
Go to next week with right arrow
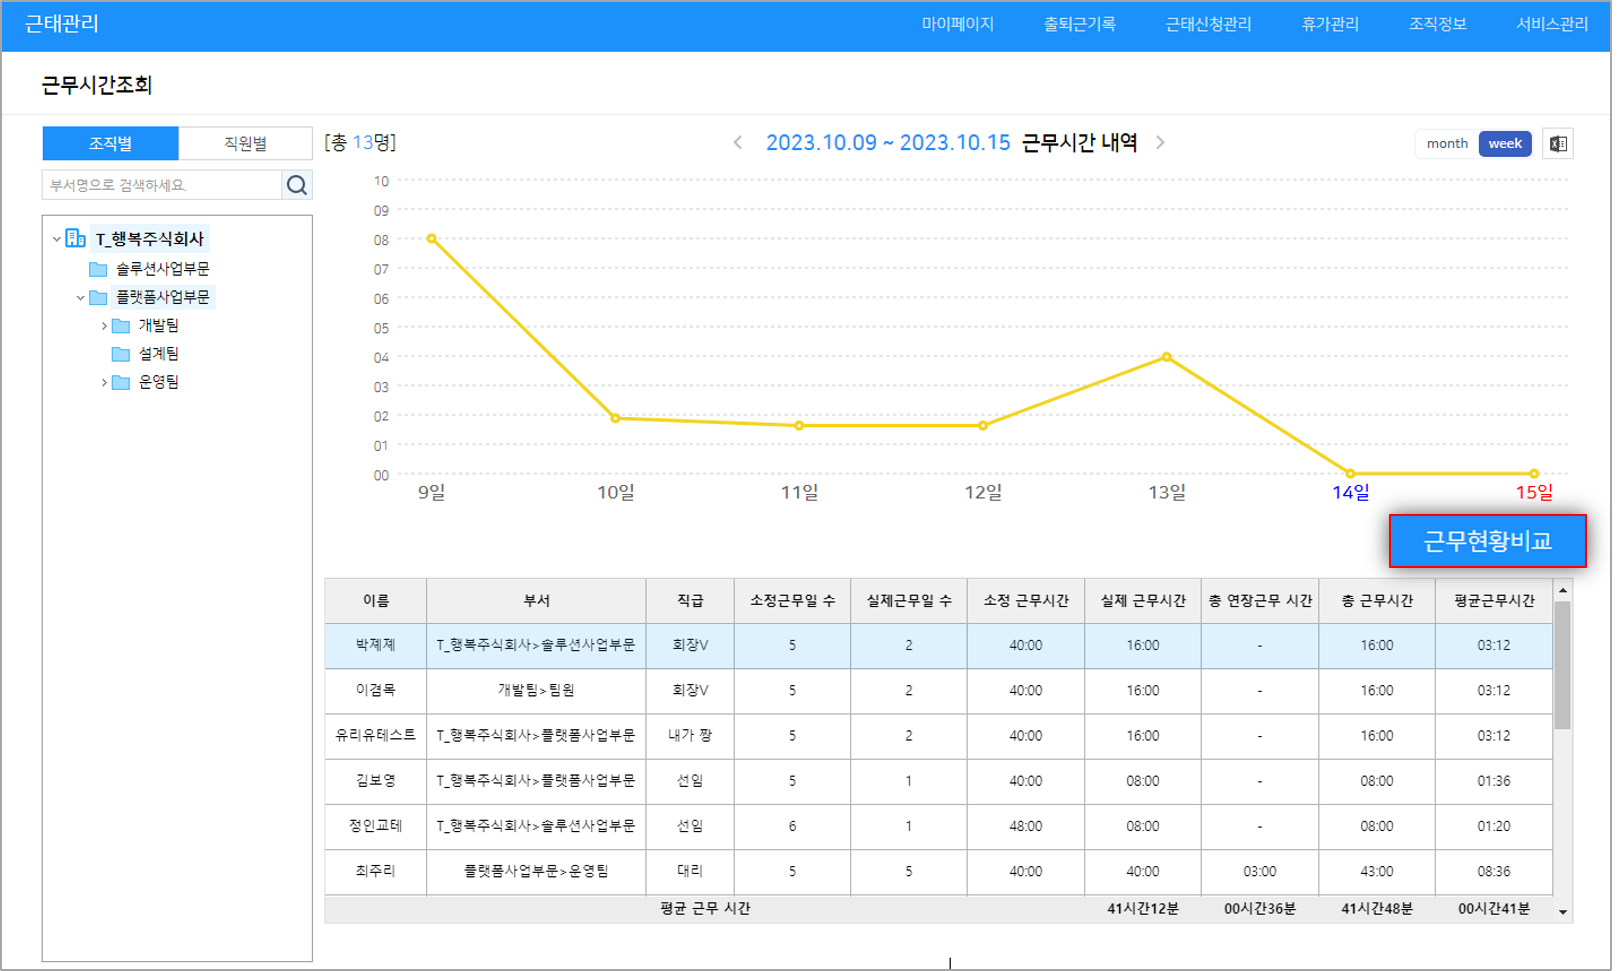[x=1160, y=143]
